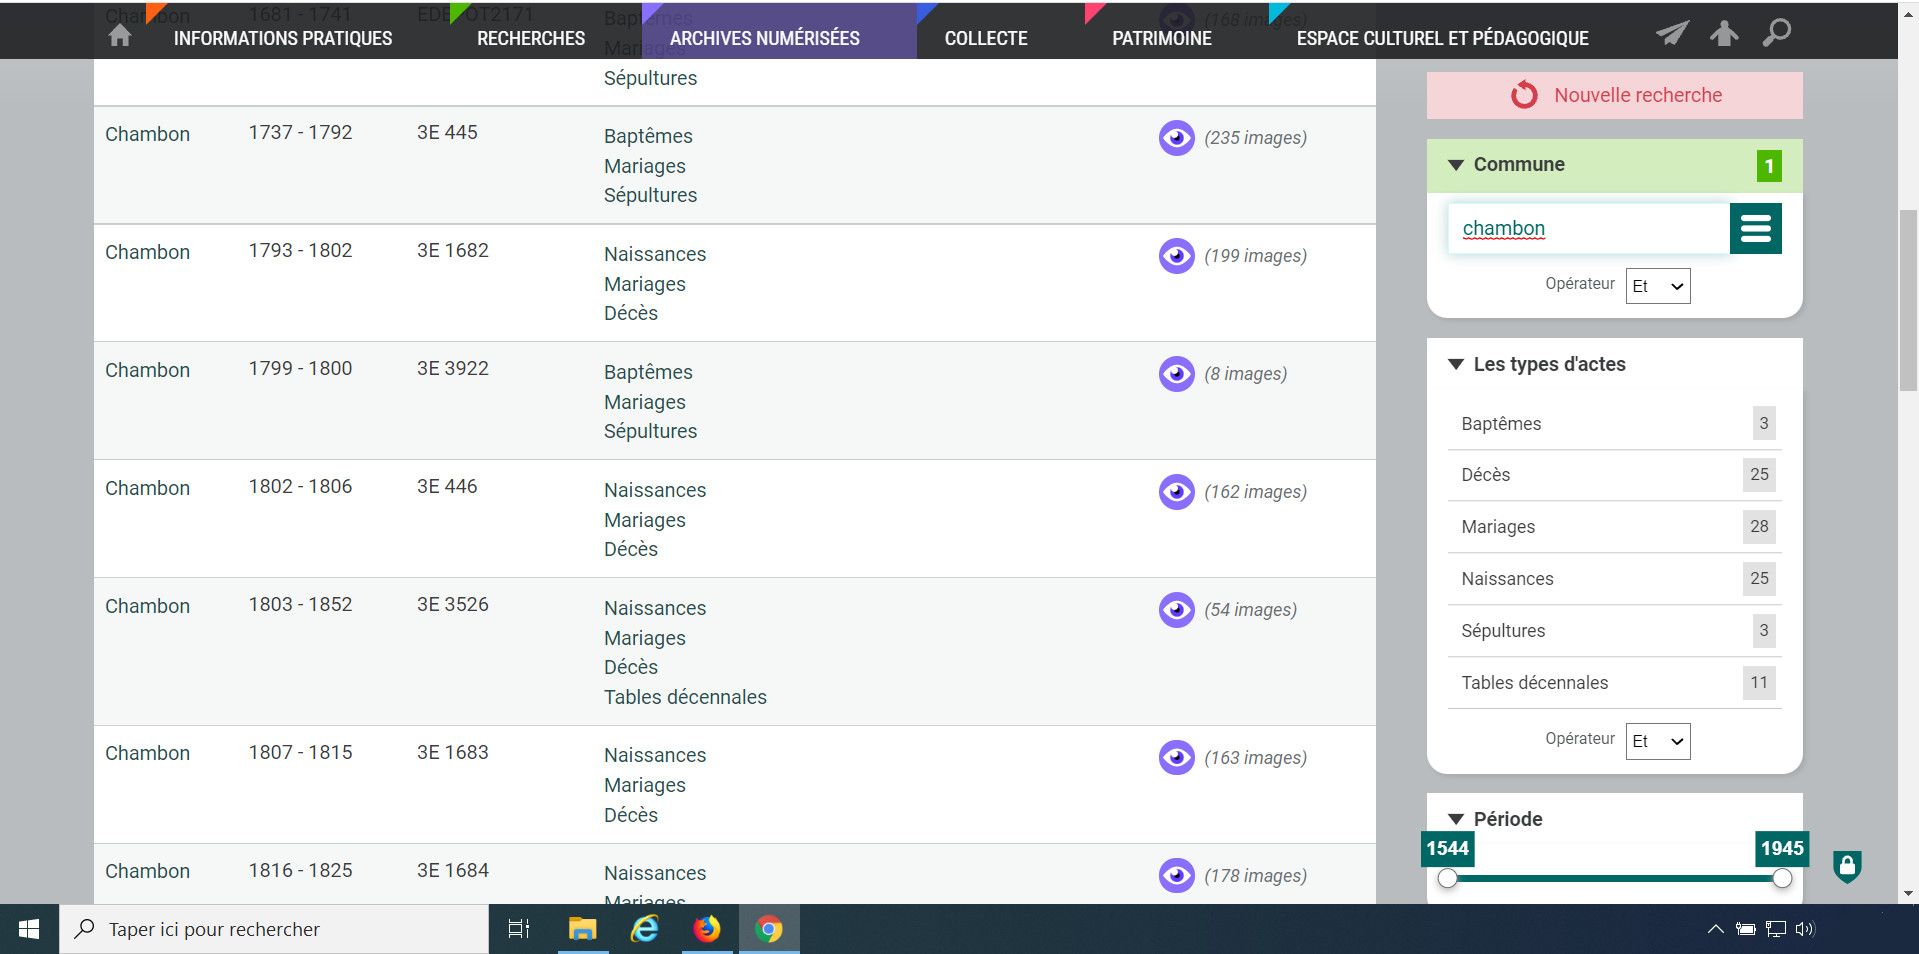Click the home icon in navigation bar
The image size is (1919, 954).
pyautogui.click(x=120, y=36)
